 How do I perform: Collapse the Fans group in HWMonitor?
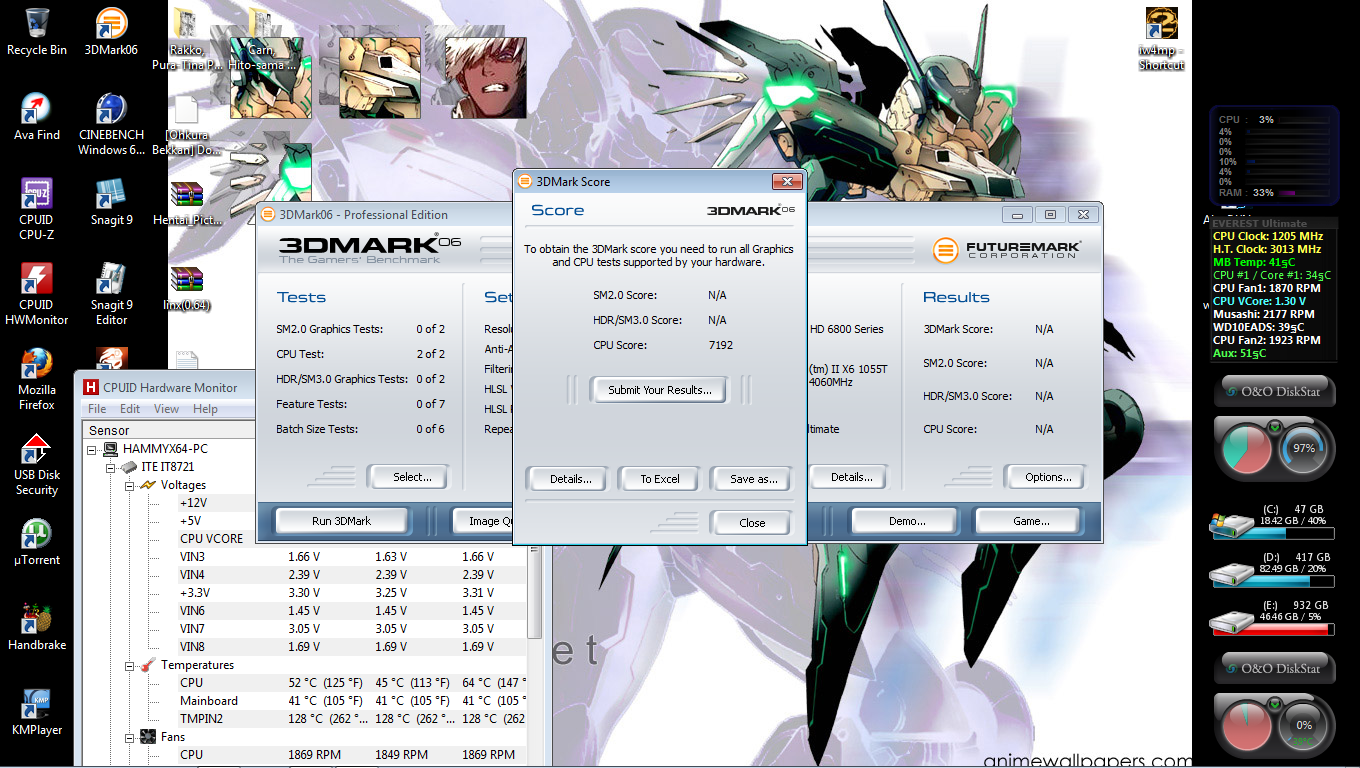coord(130,737)
